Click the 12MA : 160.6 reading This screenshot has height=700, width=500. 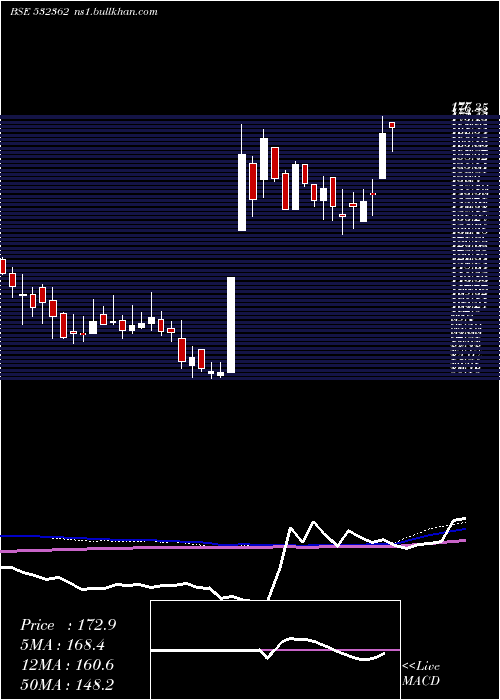(x=67, y=665)
